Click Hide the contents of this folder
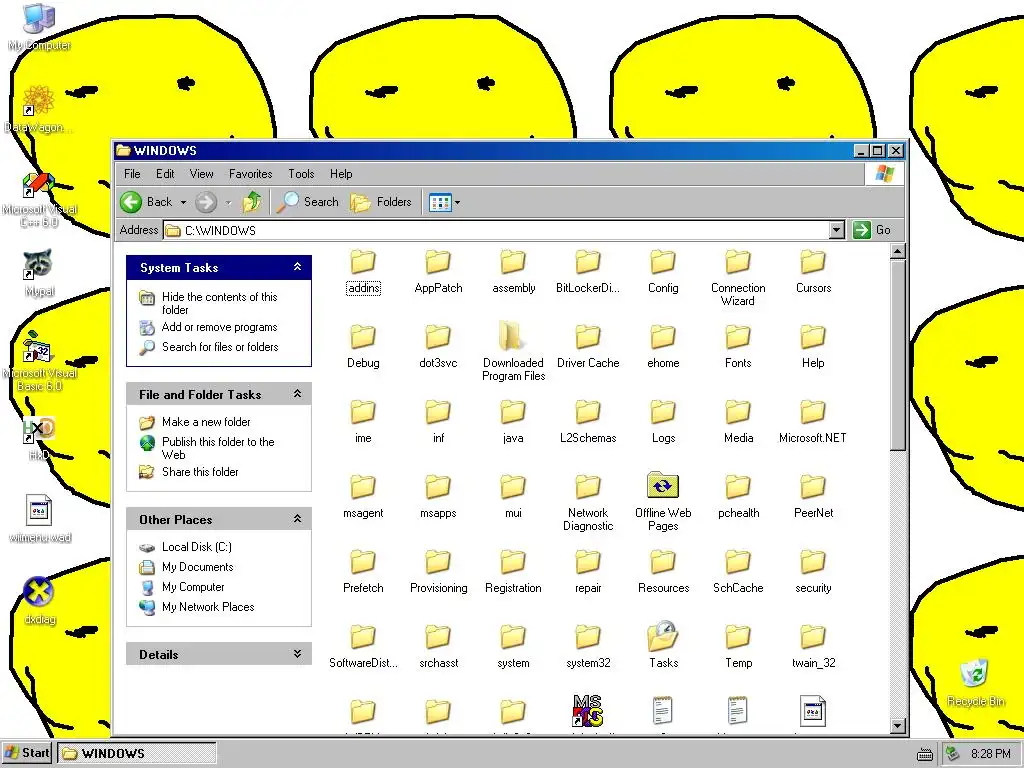The image size is (1024, 768). pyautogui.click(x=219, y=303)
